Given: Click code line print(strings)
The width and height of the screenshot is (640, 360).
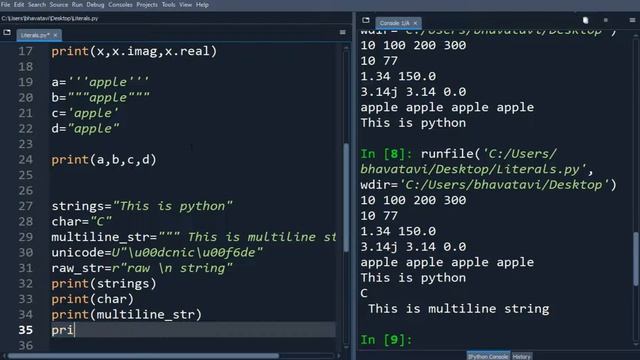Looking at the screenshot, I should [x=104, y=284].
